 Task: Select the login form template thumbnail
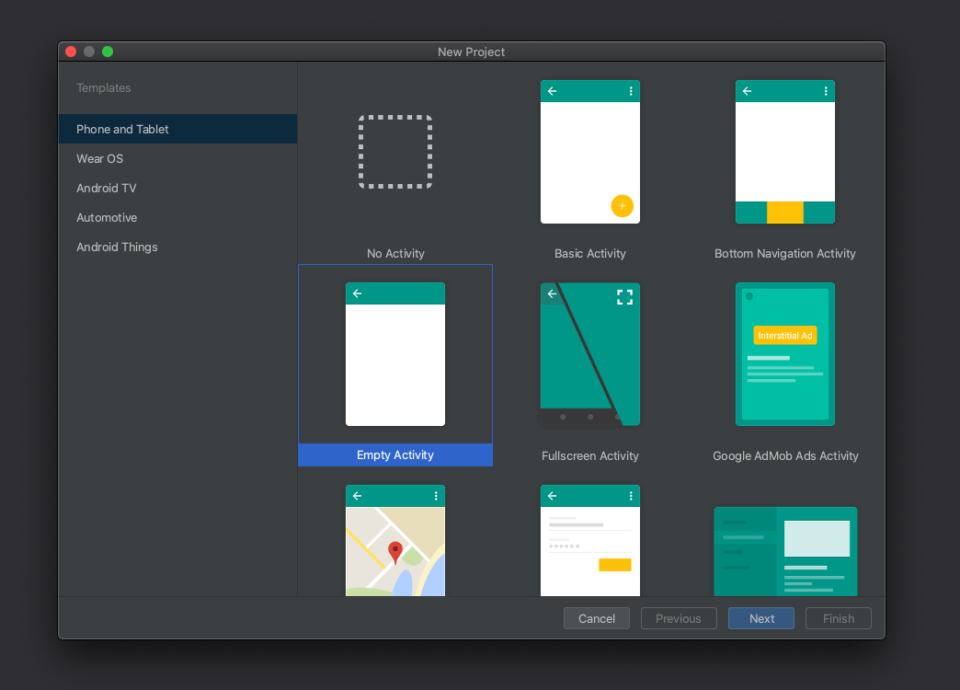tap(590, 541)
